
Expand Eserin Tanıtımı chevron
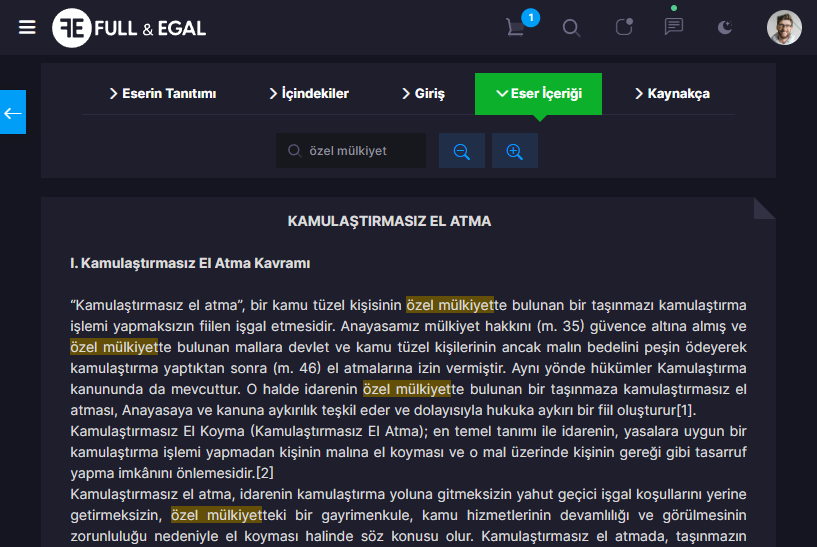coord(113,94)
